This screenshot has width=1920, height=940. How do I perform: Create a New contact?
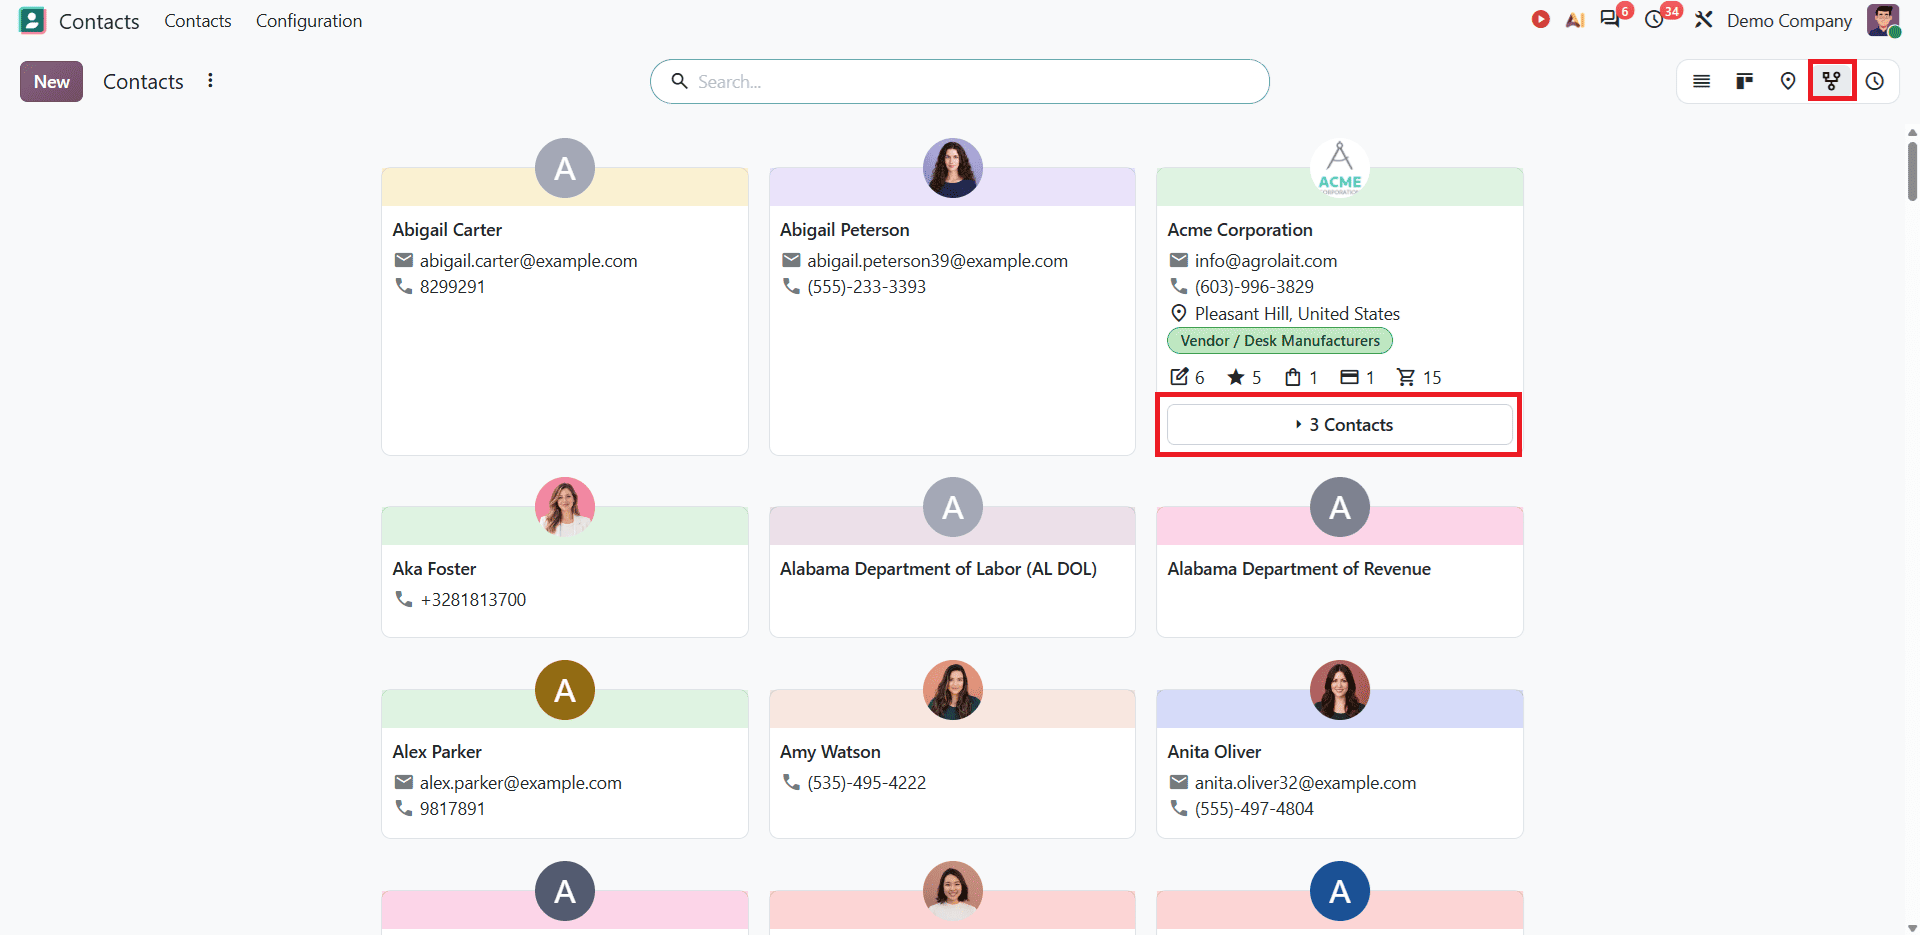51,82
